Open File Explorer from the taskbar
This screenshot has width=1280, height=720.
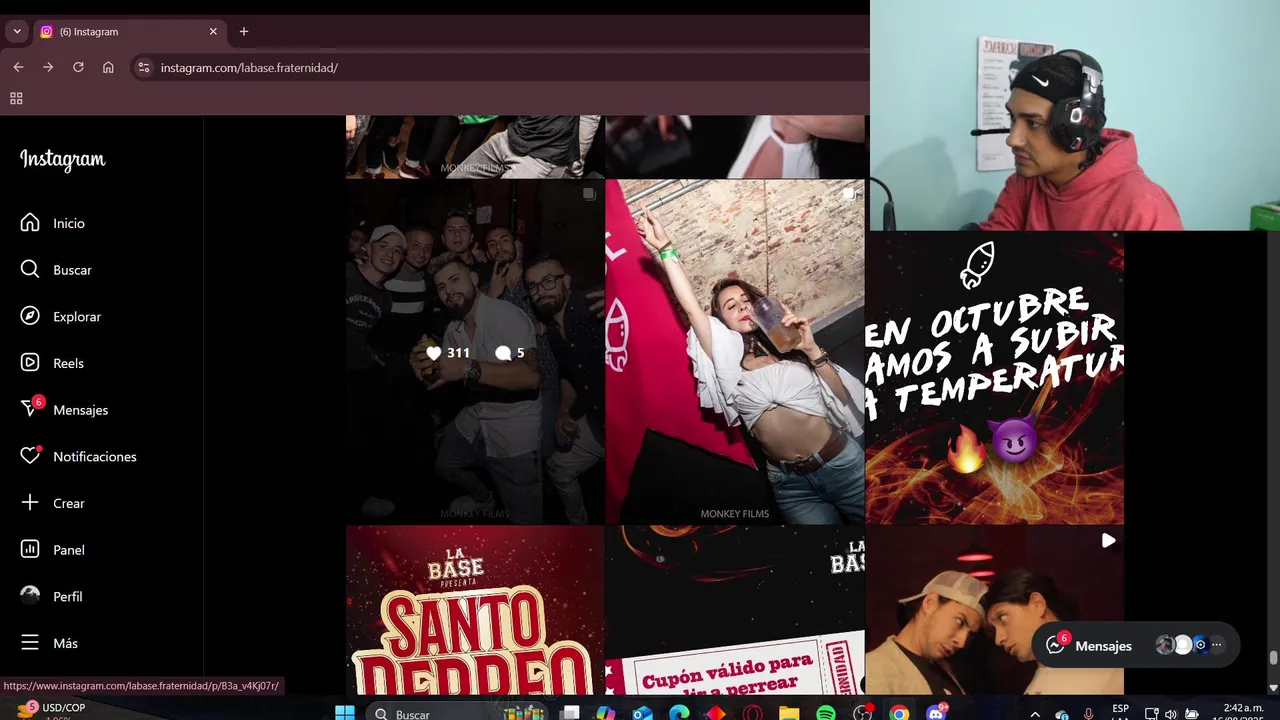click(789, 713)
